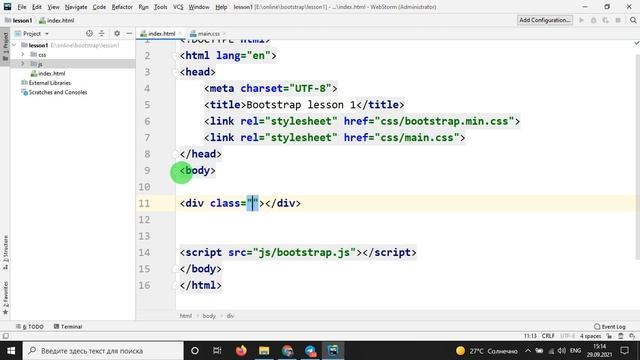The image size is (640, 360).
Task: Select External Libraries in project tree
Action: coord(49,83)
